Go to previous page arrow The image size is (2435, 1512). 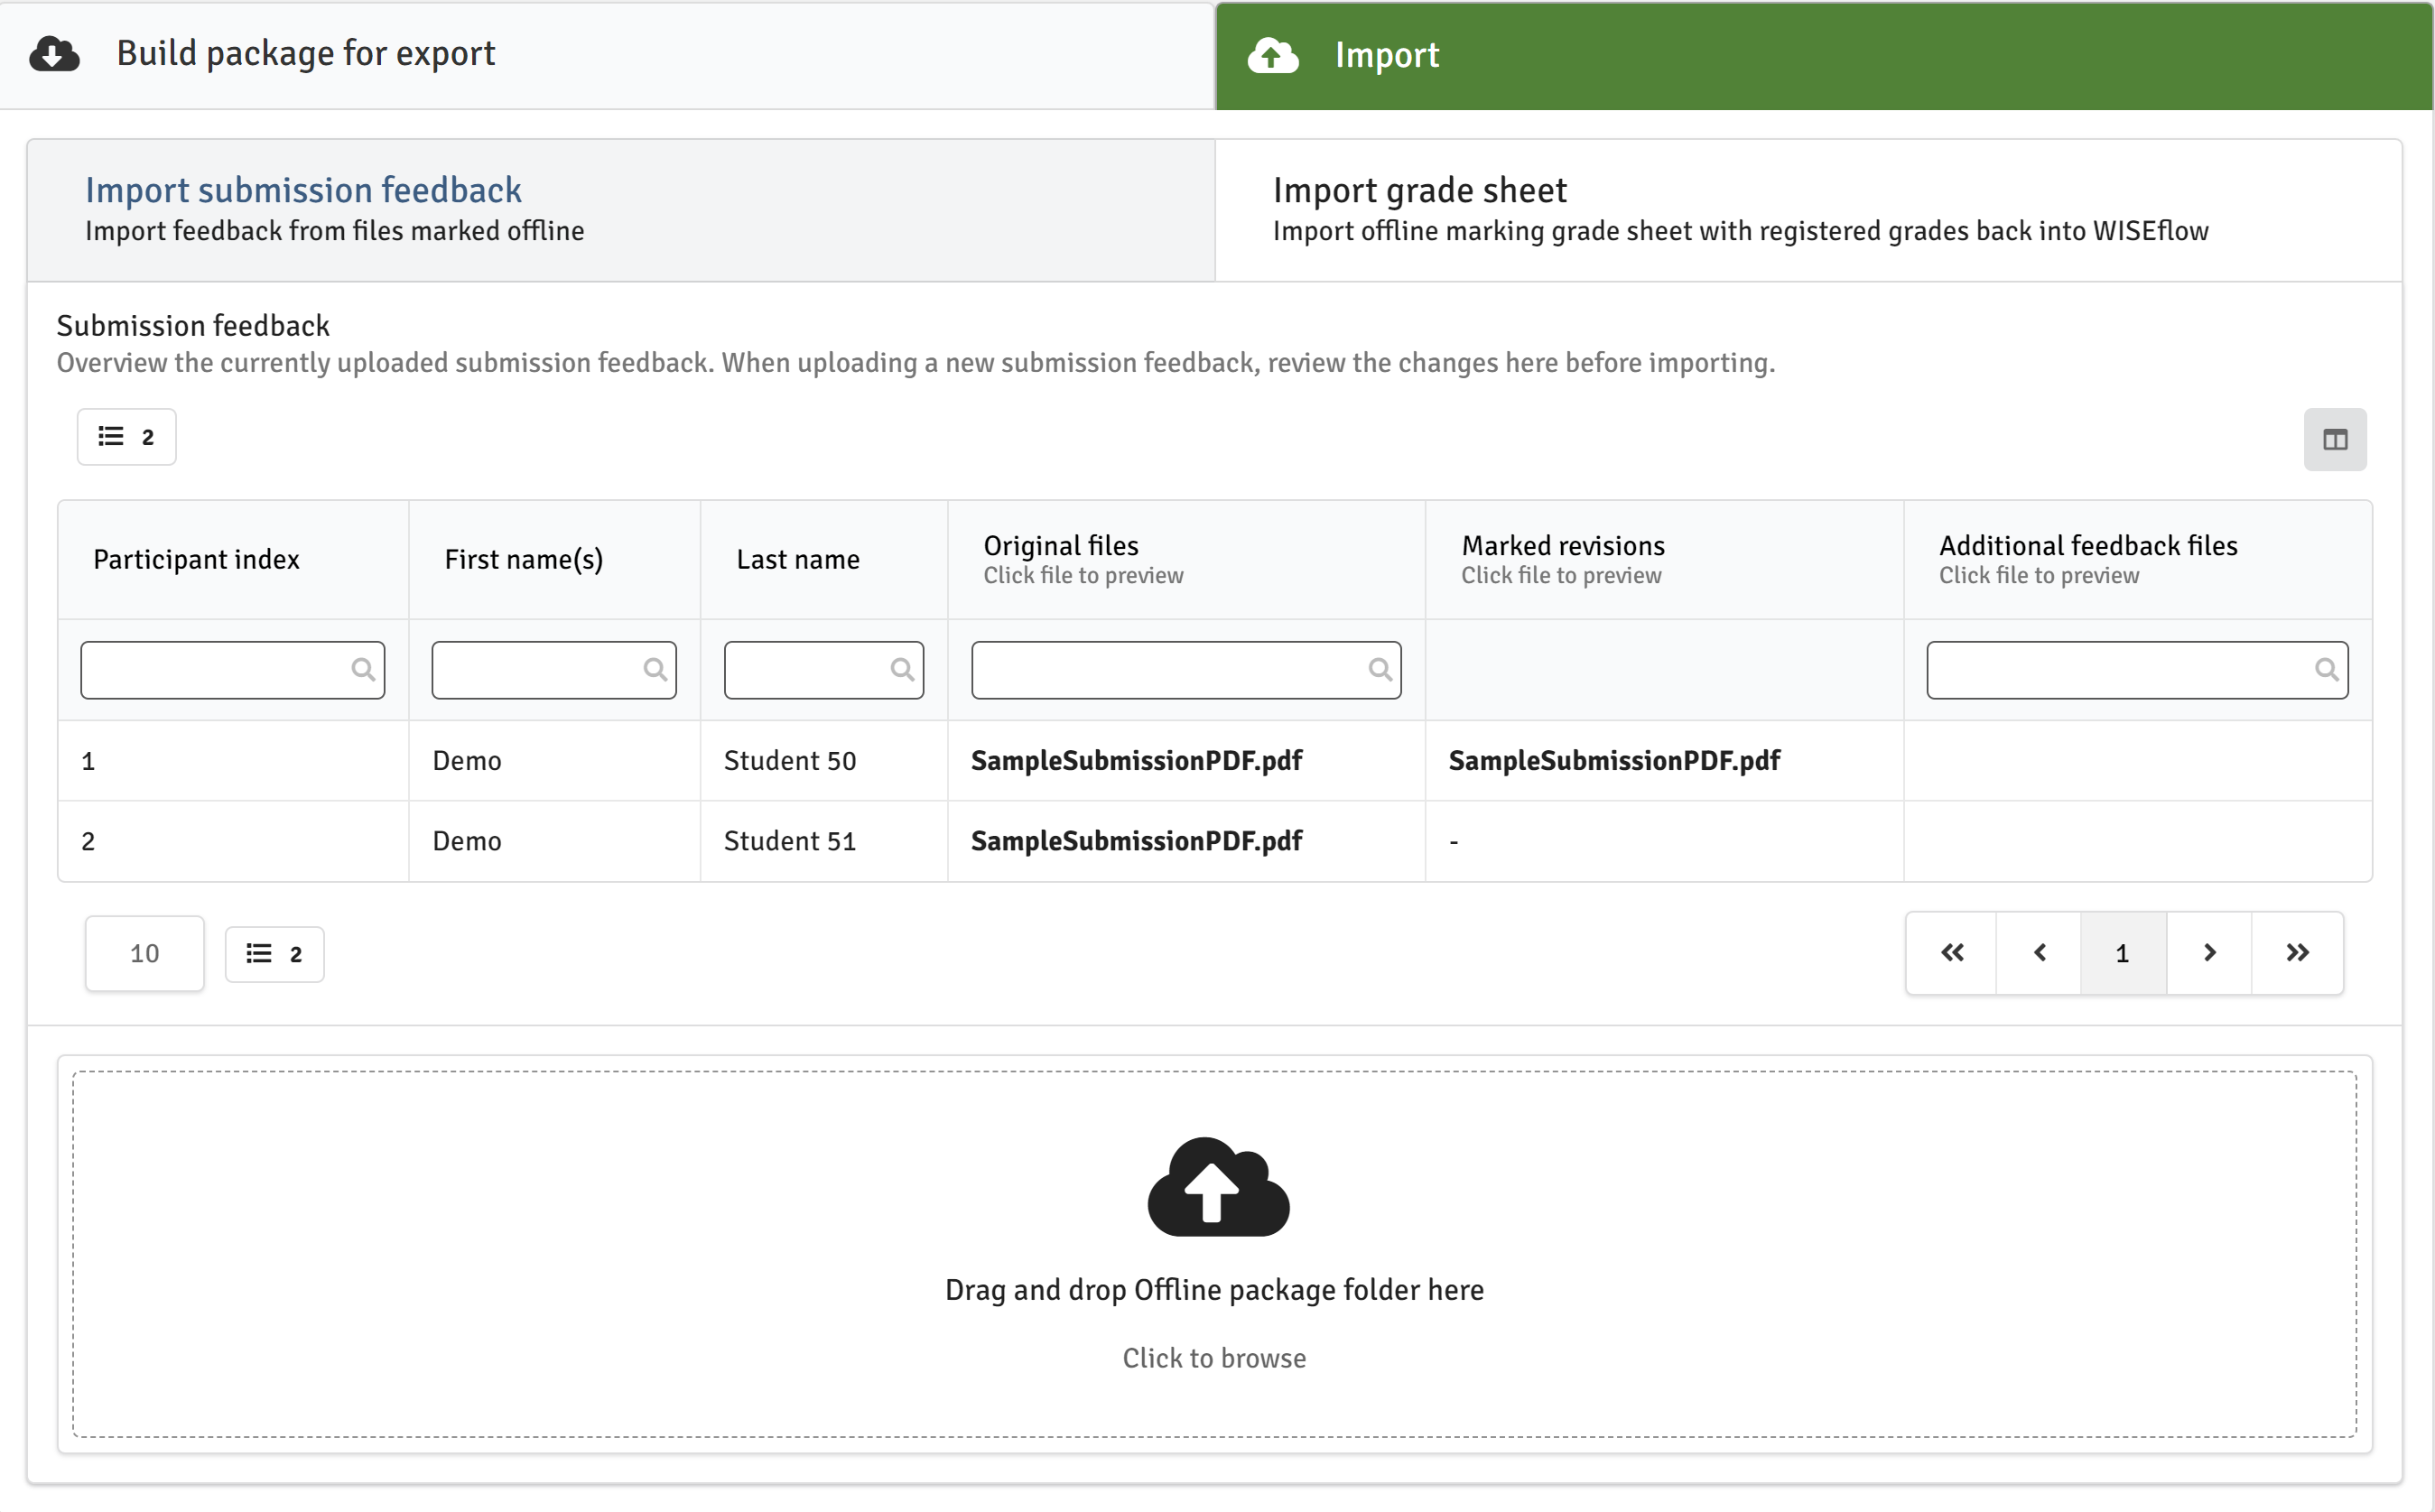coord(2039,953)
